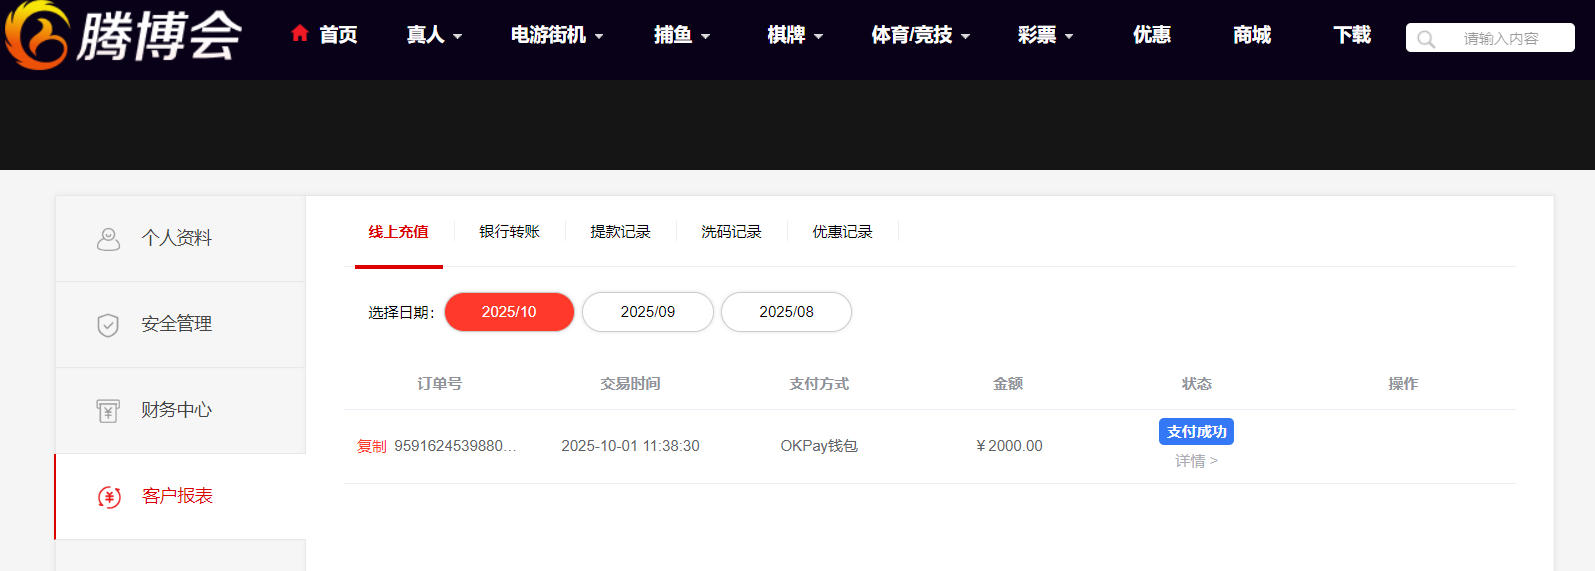
Task: Open the 提款记录 tab
Action: [620, 232]
